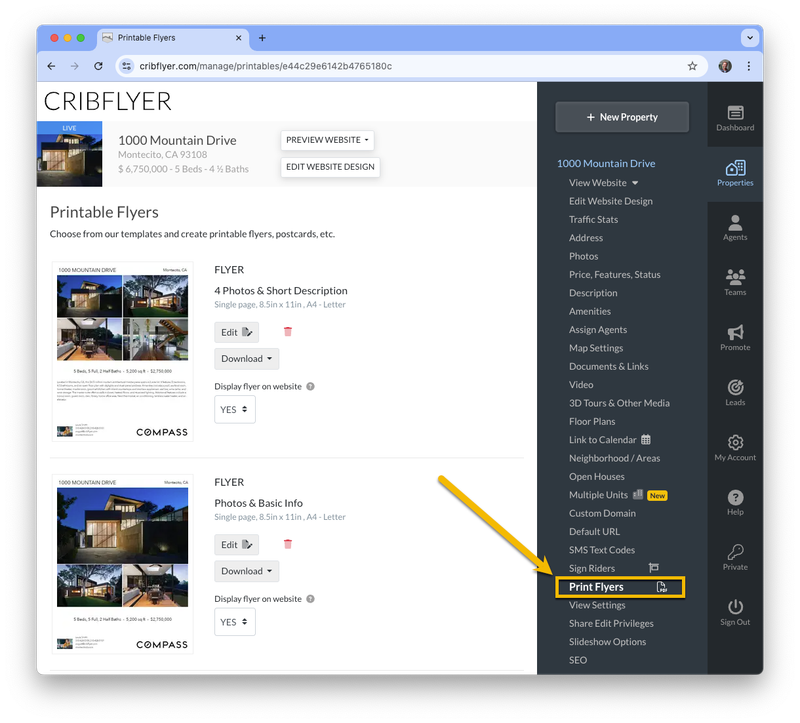800x723 pixels.
Task: View site information icon in address bar
Action: [127, 66]
